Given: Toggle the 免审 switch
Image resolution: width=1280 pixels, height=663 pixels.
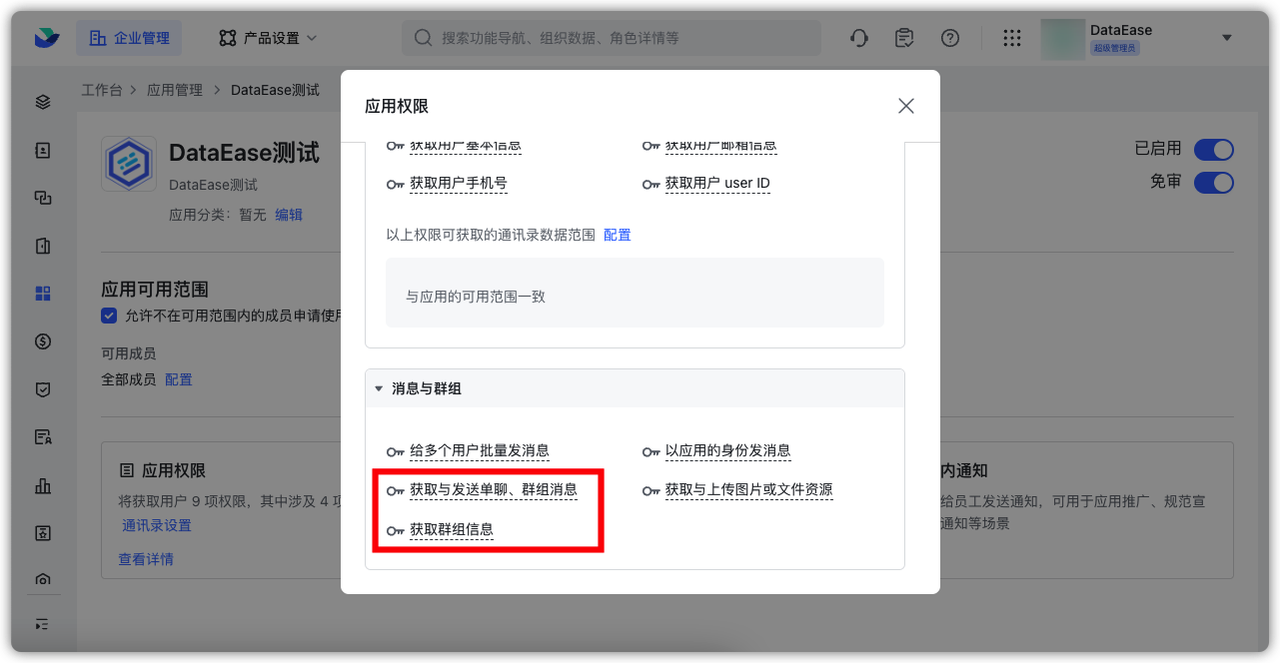Looking at the screenshot, I should coord(1214,183).
